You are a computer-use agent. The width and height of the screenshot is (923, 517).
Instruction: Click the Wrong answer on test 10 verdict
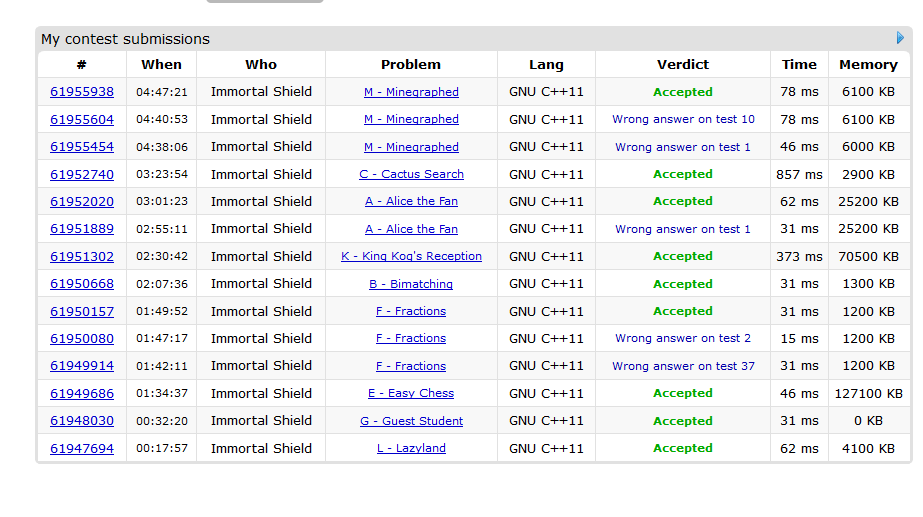point(683,119)
